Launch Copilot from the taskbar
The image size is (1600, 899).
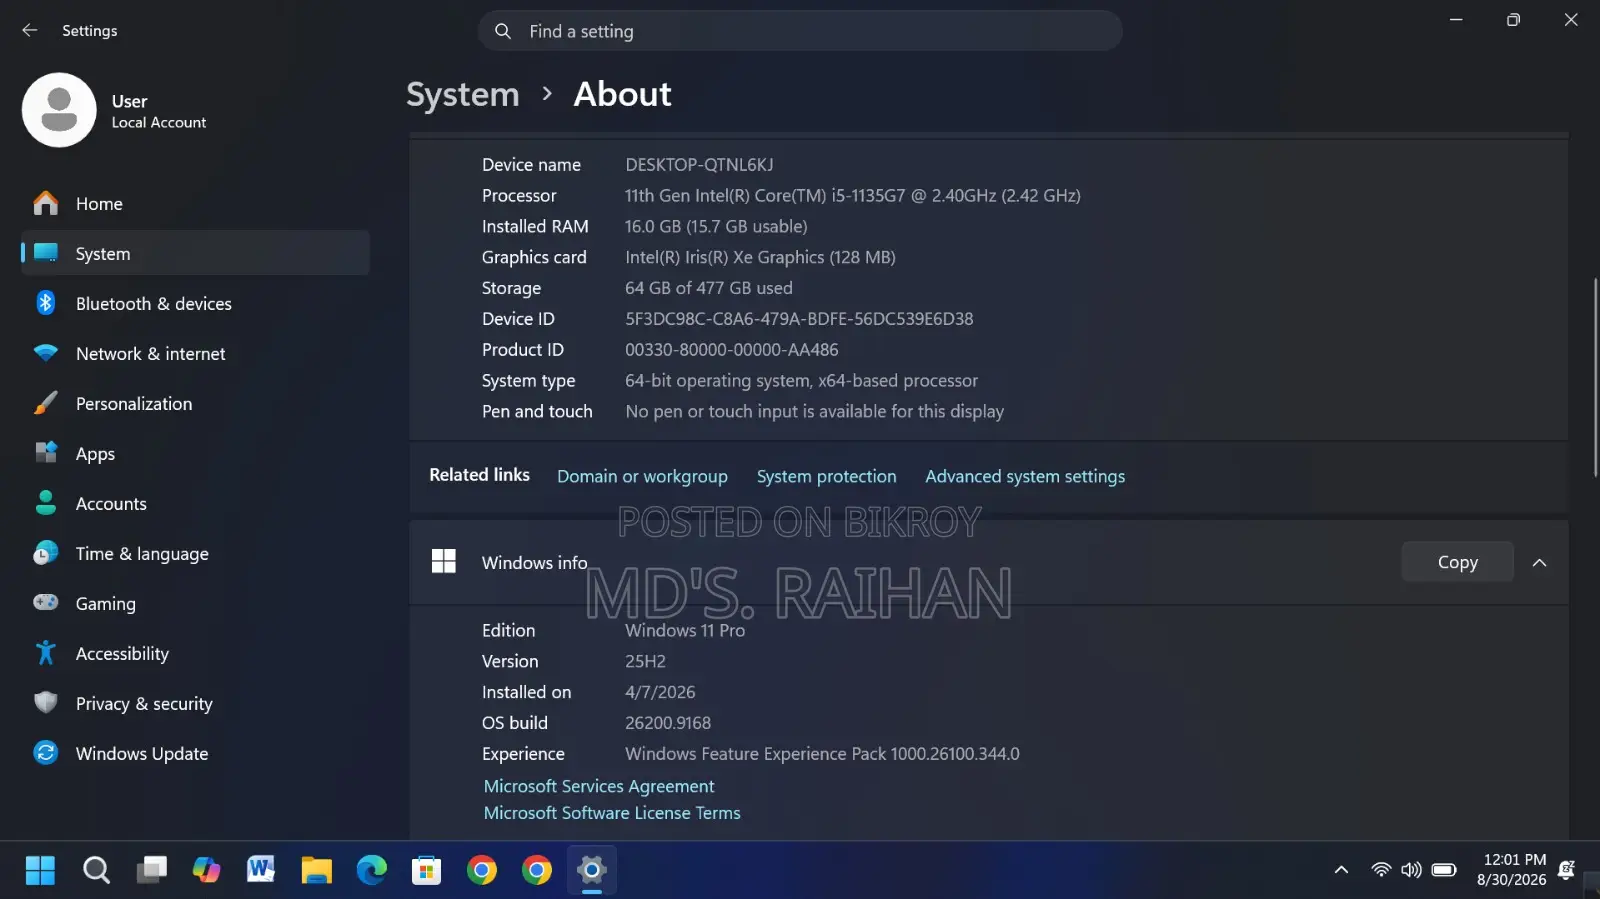click(206, 870)
